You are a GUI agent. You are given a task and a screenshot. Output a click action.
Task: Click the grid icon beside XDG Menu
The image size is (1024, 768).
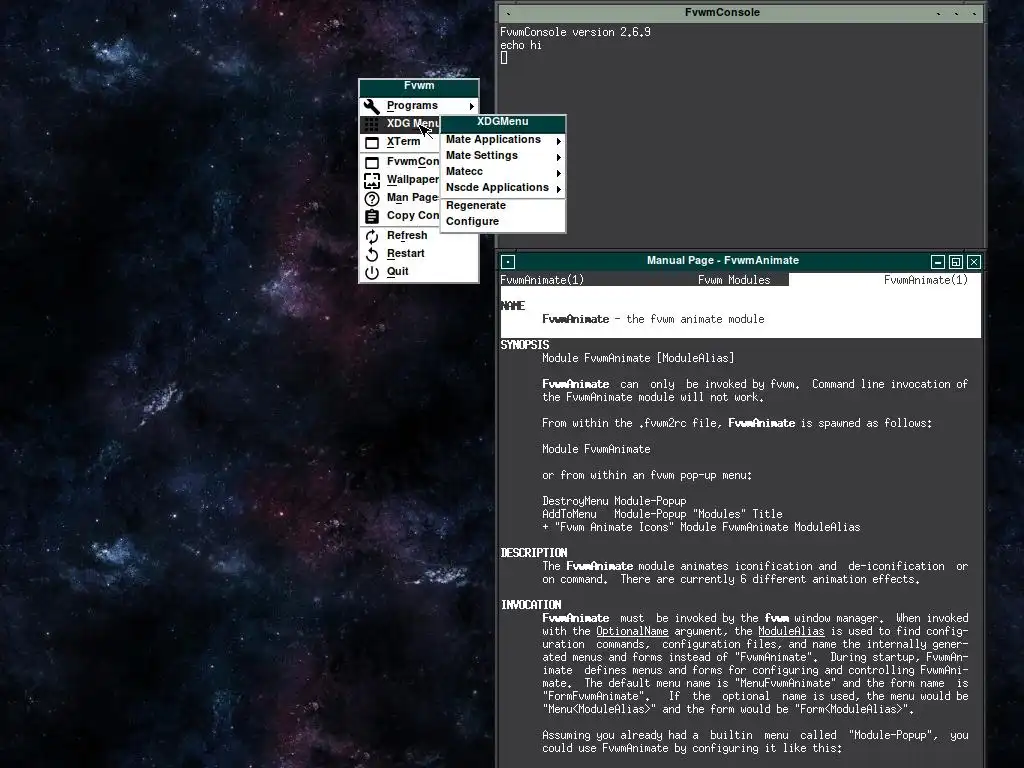[372, 124]
